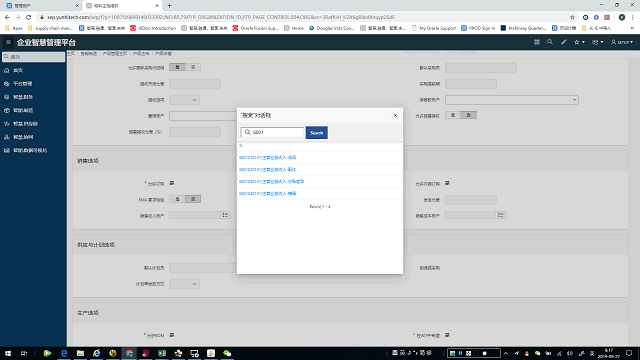Open Microsoft Edge from the taskbar

[64, 353]
